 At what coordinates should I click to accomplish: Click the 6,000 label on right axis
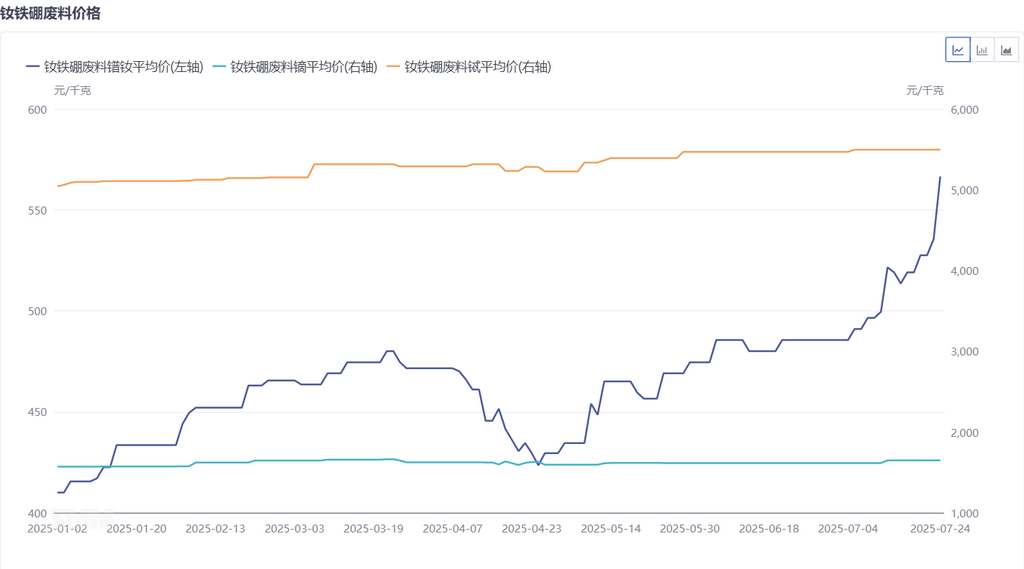[x=964, y=110]
